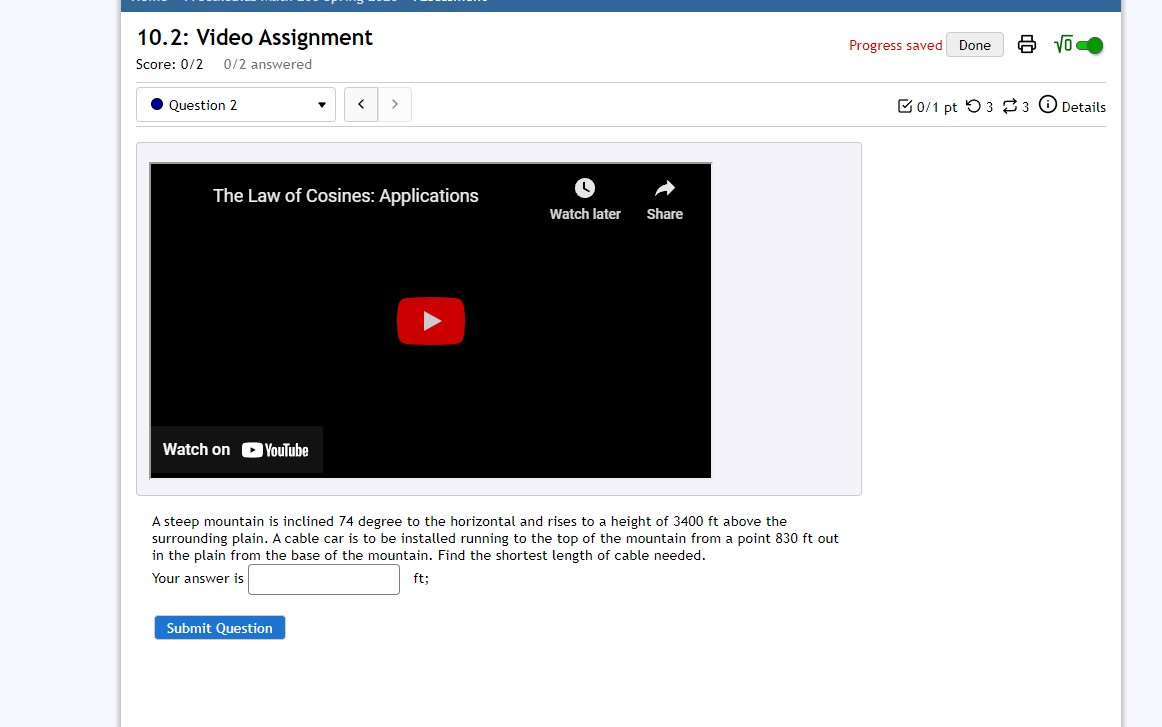Image resolution: width=1162 pixels, height=727 pixels.
Task: Go to the next question arrow
Action: coord(394,104)
